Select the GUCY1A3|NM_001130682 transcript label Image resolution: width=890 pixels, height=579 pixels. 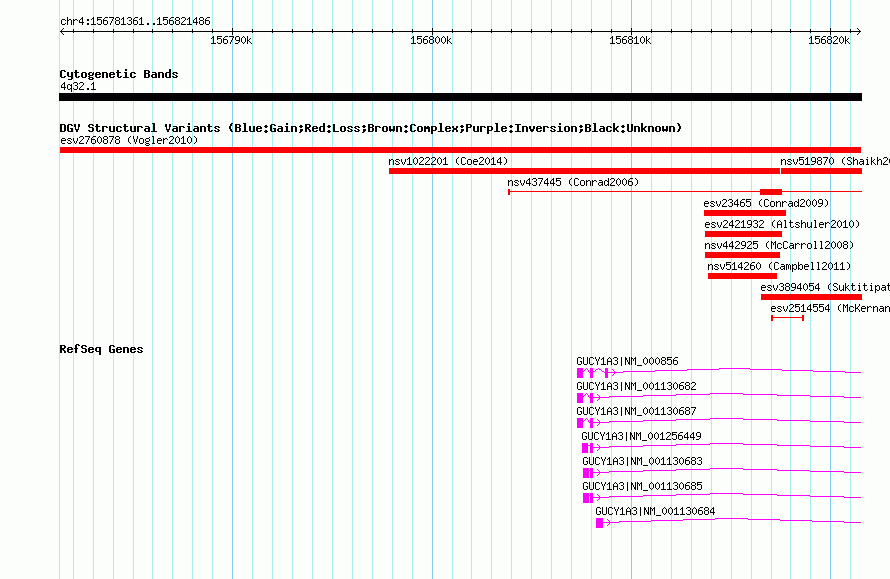click(636, 386)
